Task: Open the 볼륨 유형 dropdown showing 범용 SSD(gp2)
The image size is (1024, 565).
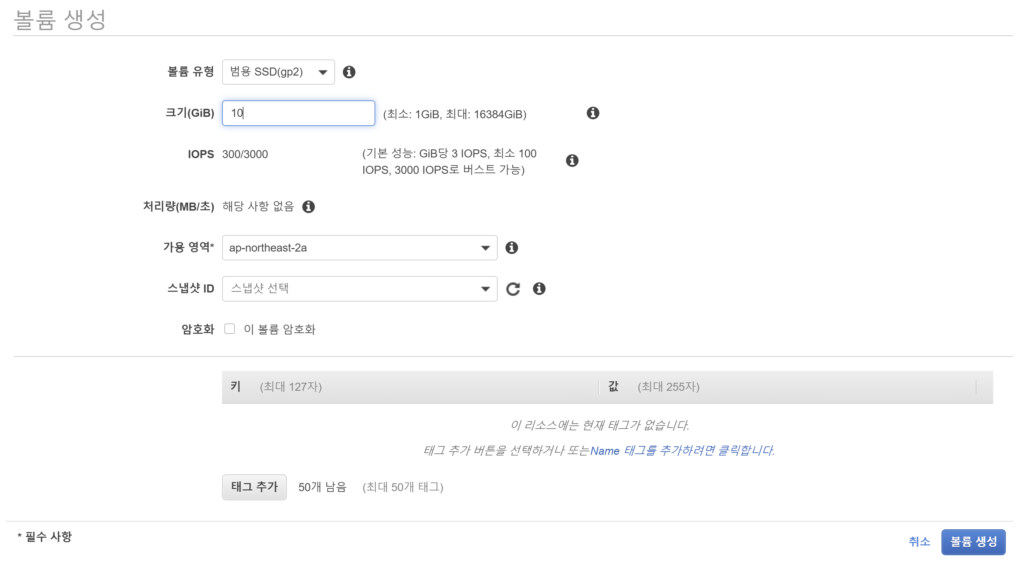Action: pos(278,72)
